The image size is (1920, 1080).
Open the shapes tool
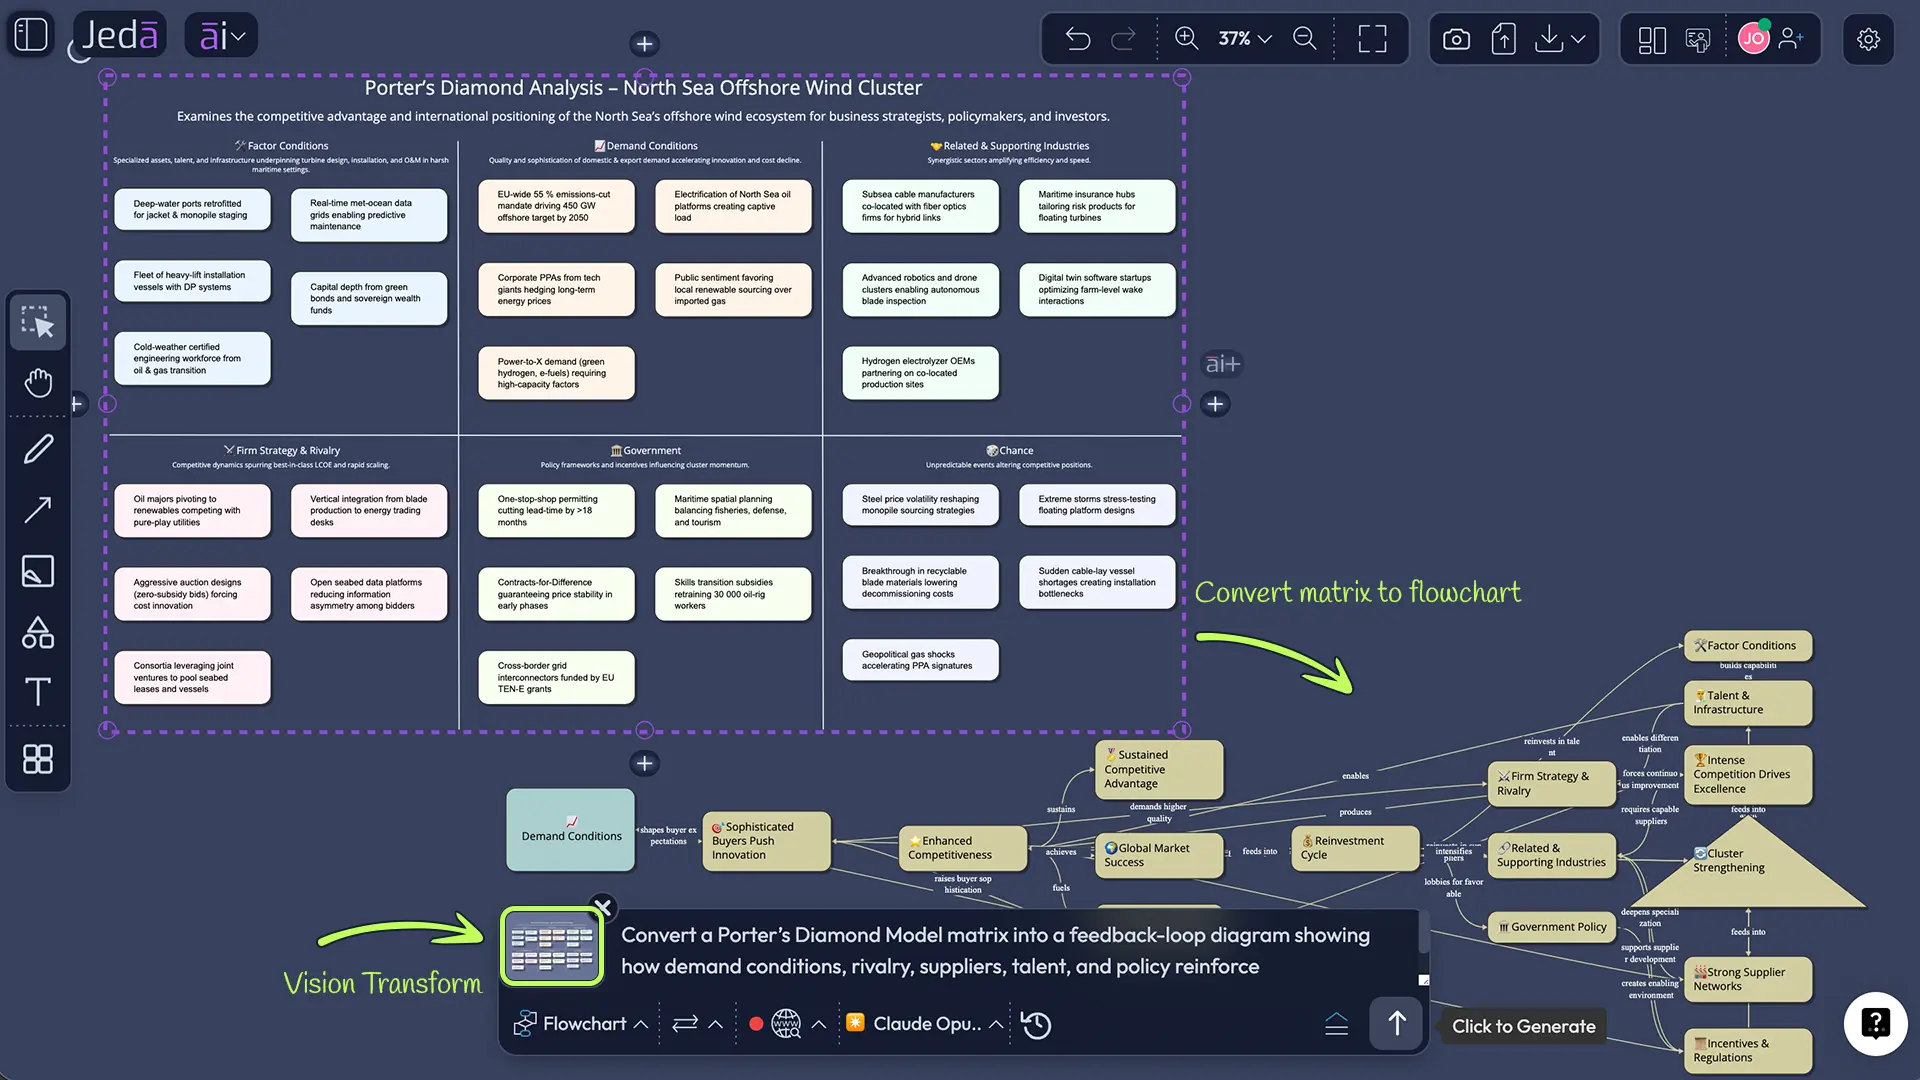pyautogui.click(x=38, y=632)
